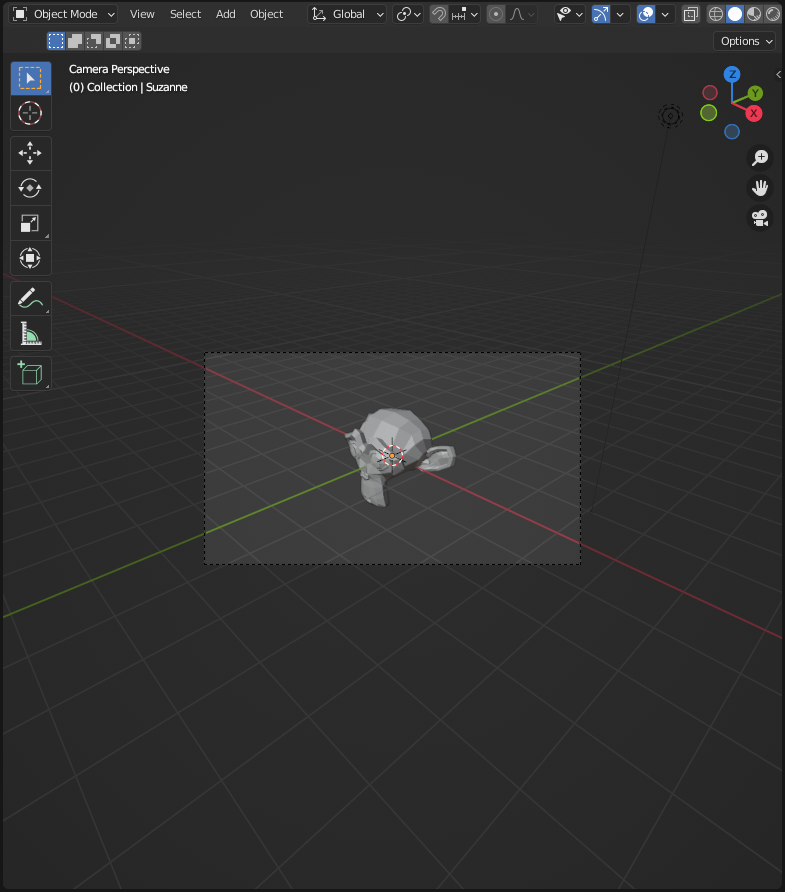Open object visibility and selectability dropdown

pyautogui.click(x=569, y=14)
